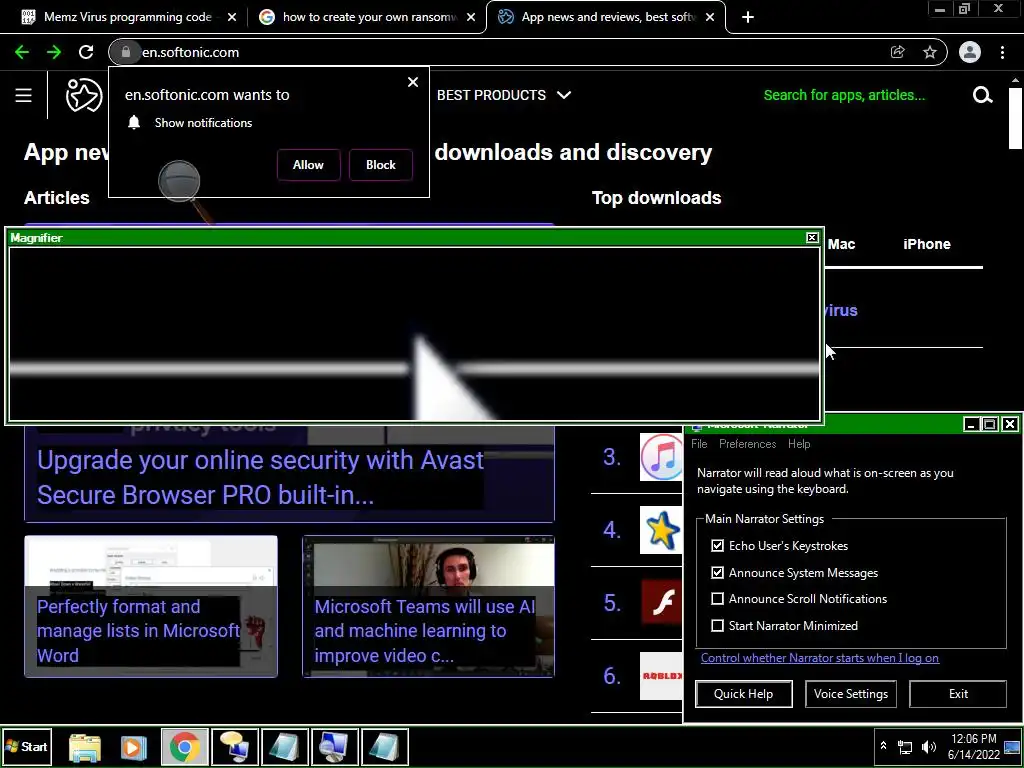Click the lock icon in address bar
This screenshot has width=1024, height=768.
126,52
